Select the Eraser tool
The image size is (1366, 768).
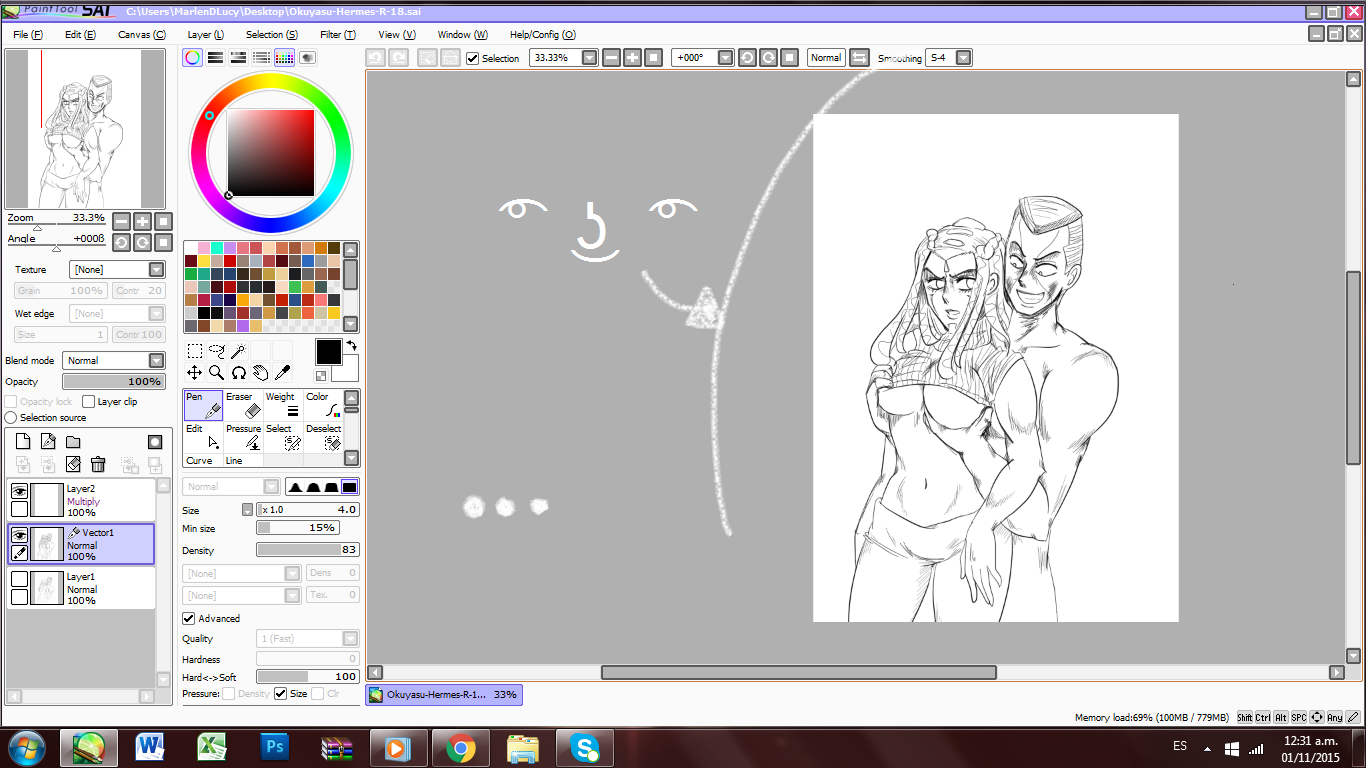tap(242, 405)
